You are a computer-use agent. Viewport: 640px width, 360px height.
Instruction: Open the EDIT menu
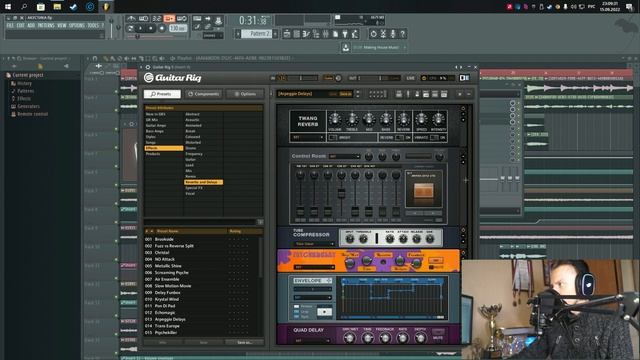click(x=20, y=25)
